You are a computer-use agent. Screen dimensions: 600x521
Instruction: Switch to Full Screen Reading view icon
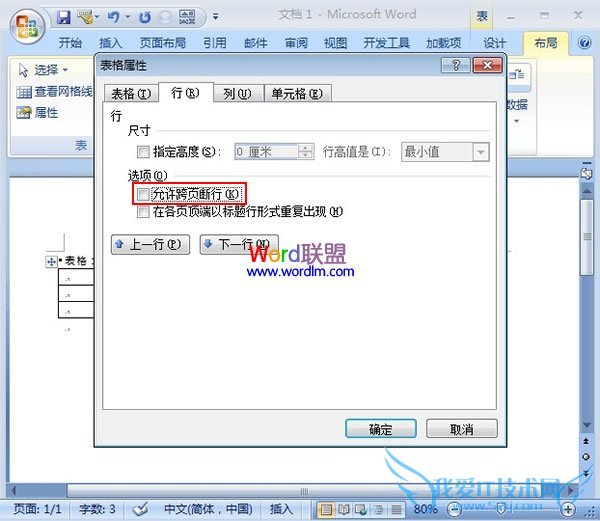pos(343,509)
